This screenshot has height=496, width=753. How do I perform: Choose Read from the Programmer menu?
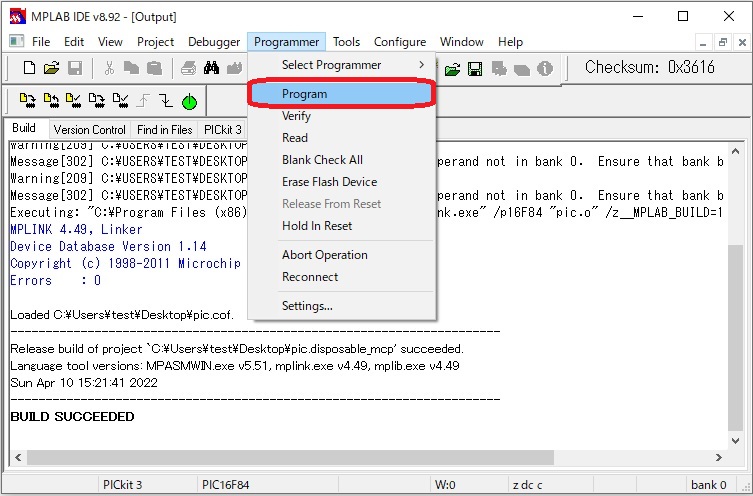point(342,138)
